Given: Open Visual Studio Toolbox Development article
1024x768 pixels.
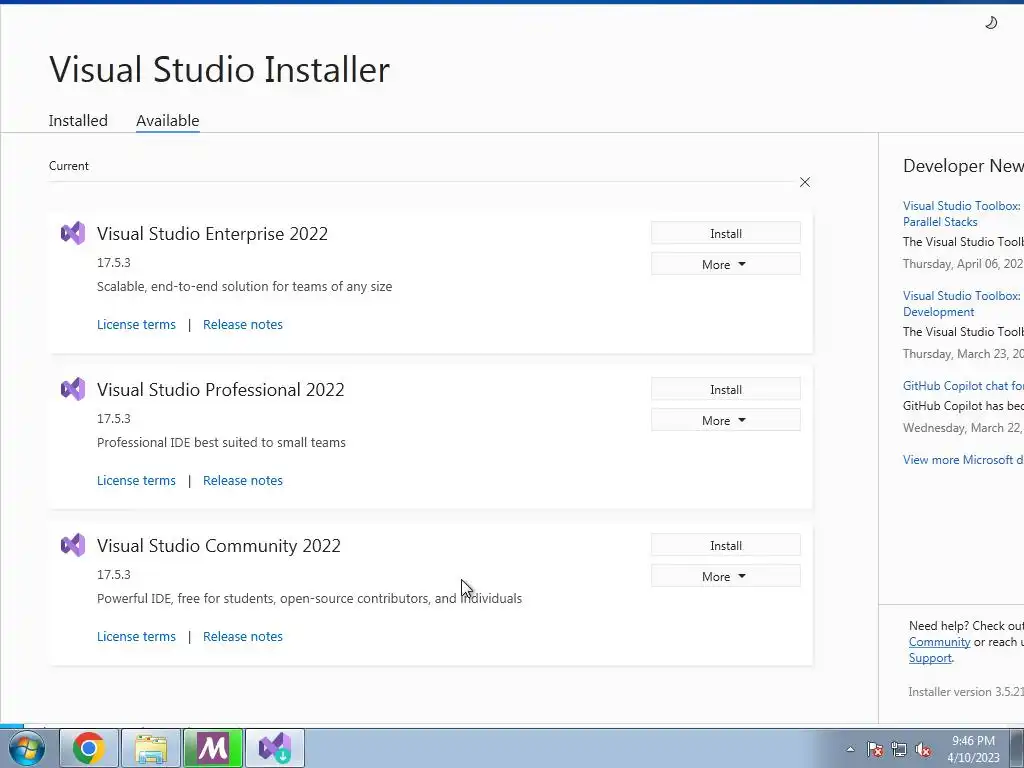Looking at the screenshot, I should (x=963, y=304).
